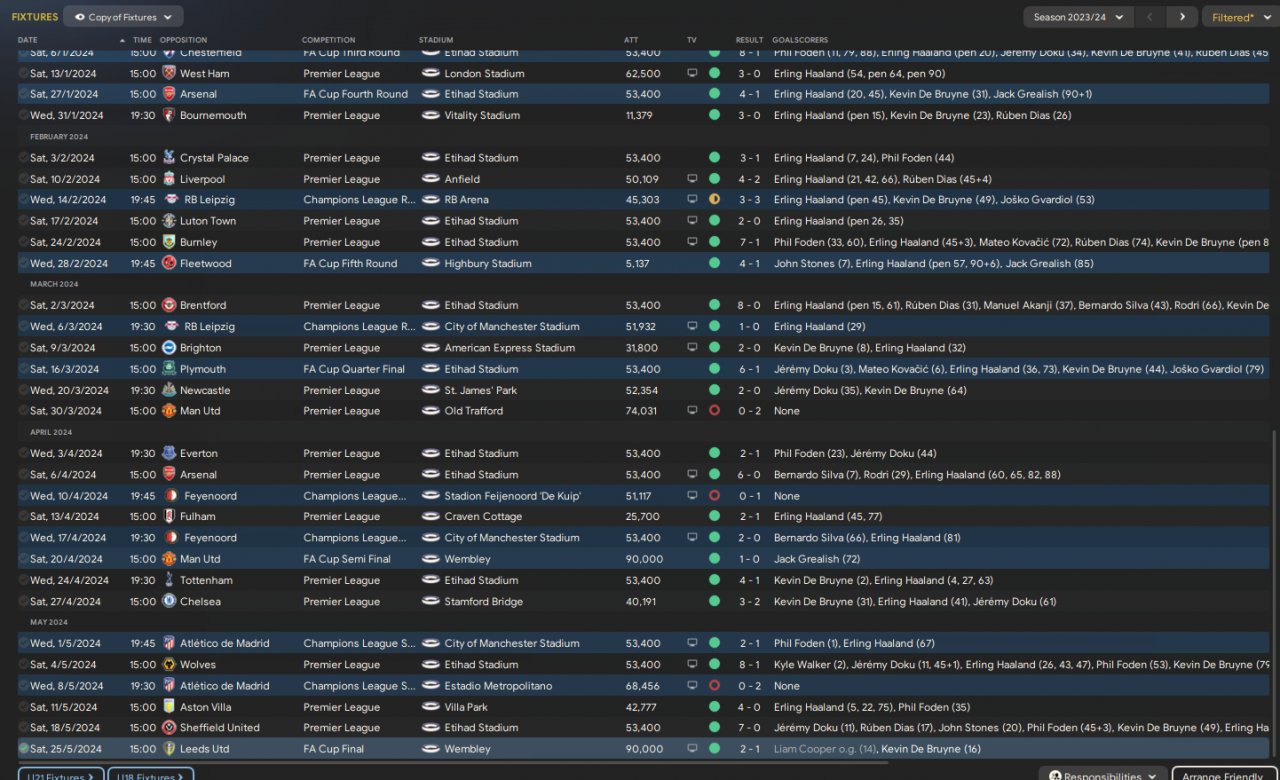The width and height of the screenshot is (1280, 780).
Task: Click the Brighton club badge
Action: click(x=169, y=348)
